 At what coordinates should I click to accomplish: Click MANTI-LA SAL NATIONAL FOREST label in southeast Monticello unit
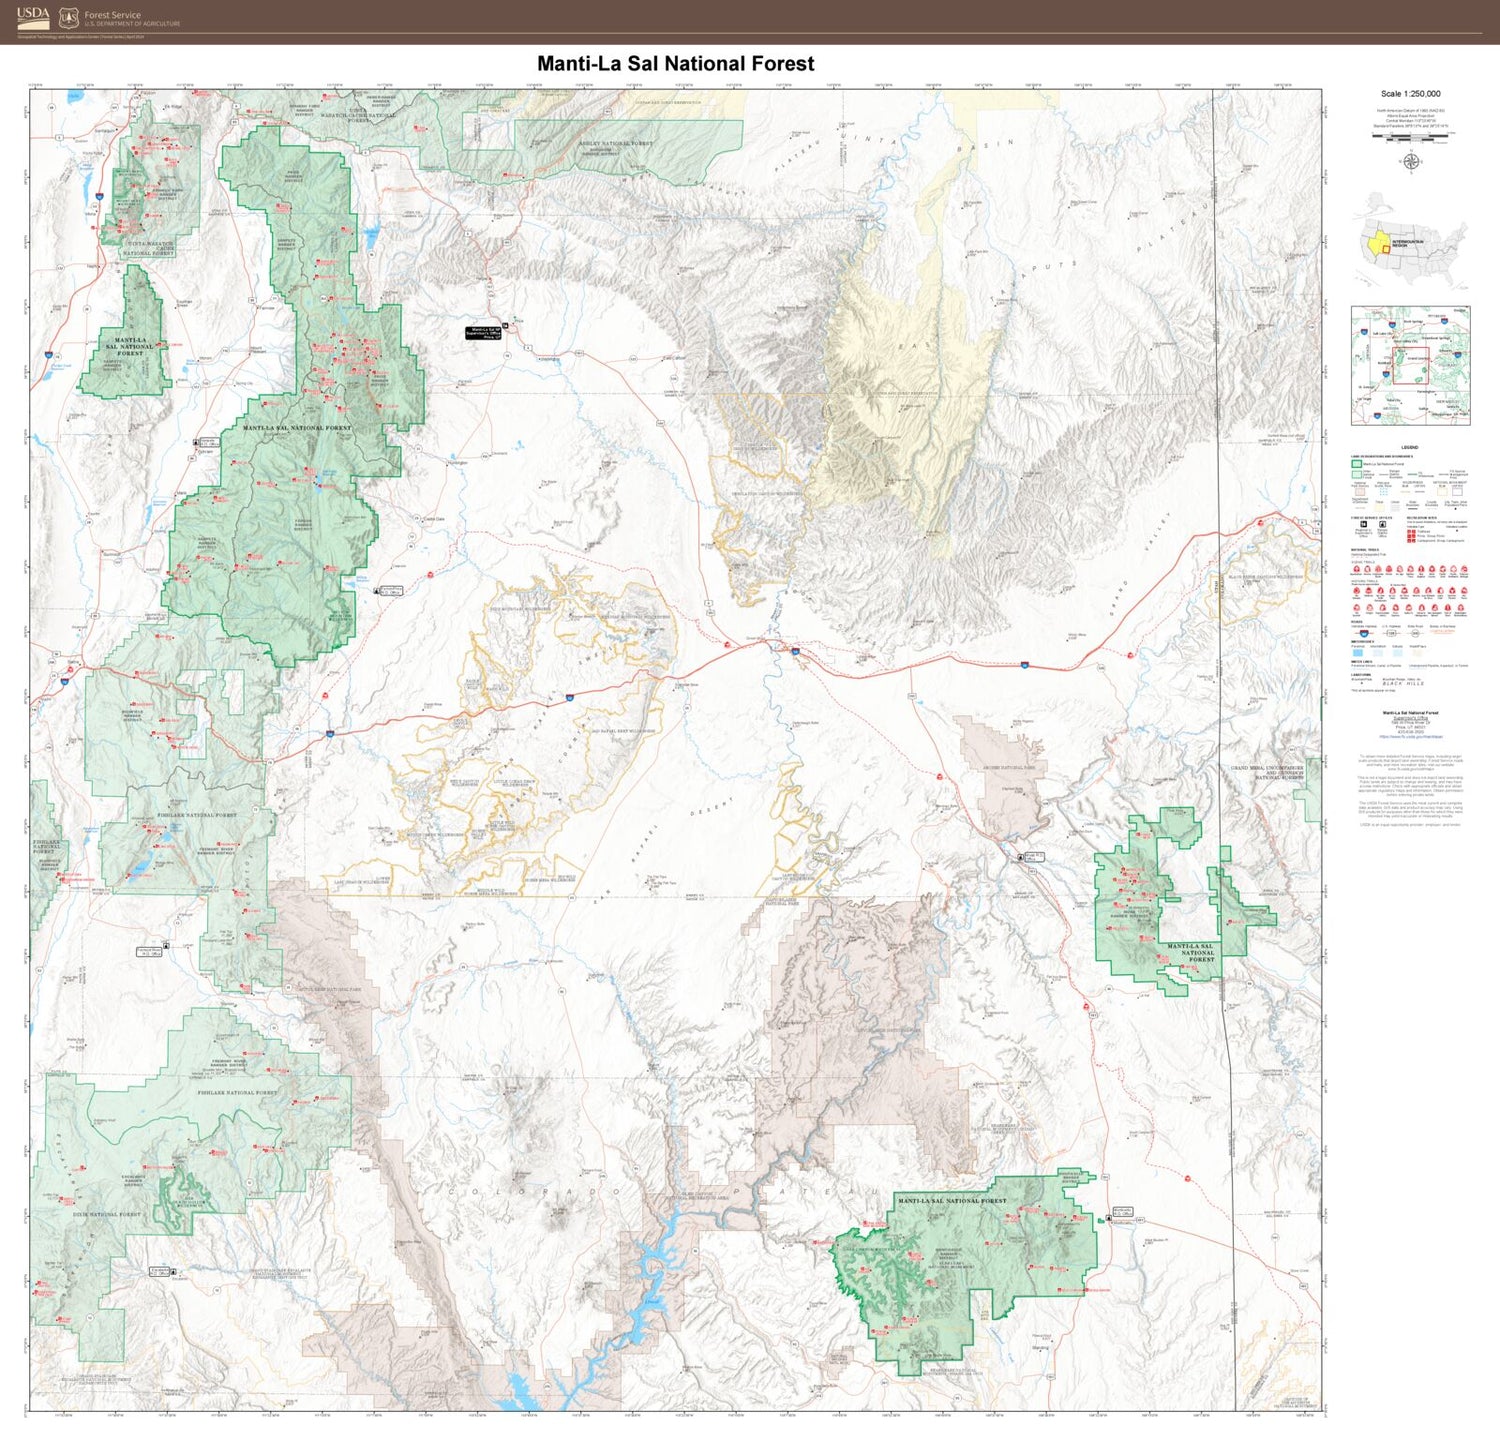tap(952, 1200)
